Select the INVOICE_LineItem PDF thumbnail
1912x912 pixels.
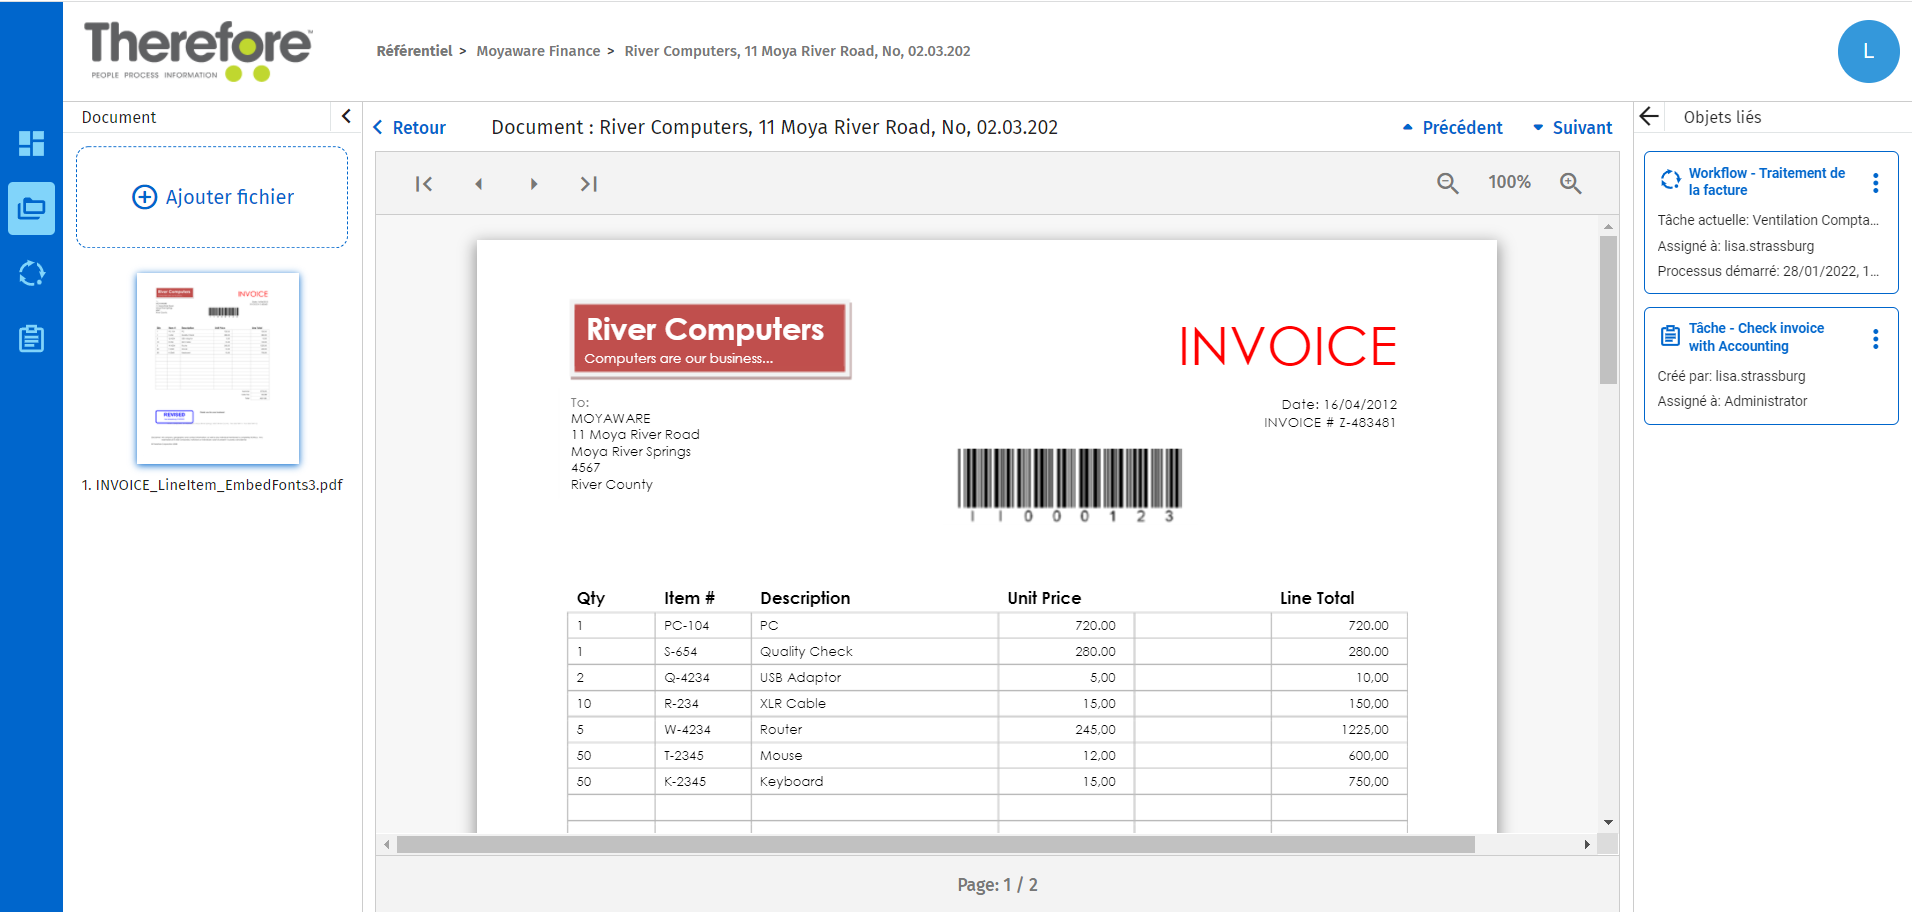tap(218, 368)
